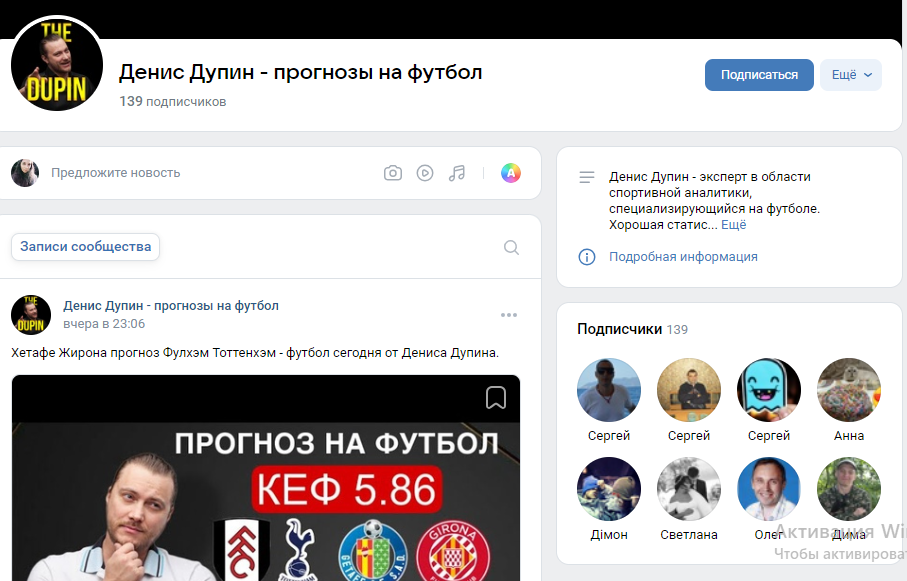Image resolution: width=907 pixels, height=581 pixels.
Task: Bookmark the football prediction post
Action: 495,397
